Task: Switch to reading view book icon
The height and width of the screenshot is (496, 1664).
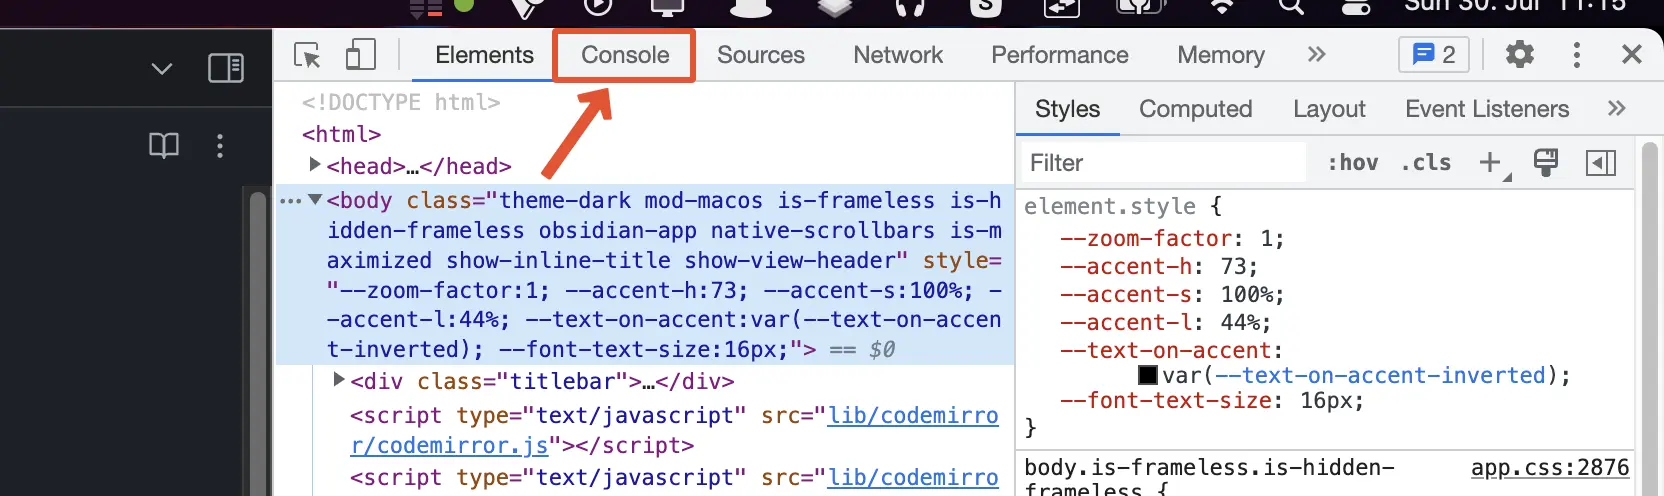Action: [x=164, y=146]
